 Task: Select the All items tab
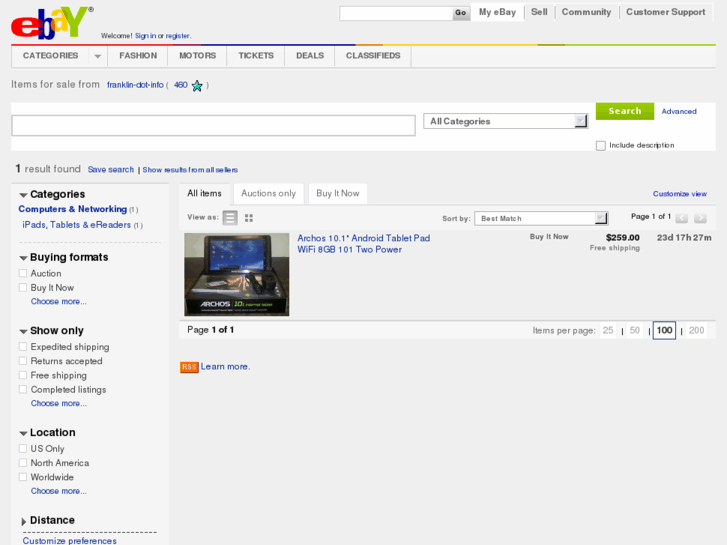pos(204,193)
